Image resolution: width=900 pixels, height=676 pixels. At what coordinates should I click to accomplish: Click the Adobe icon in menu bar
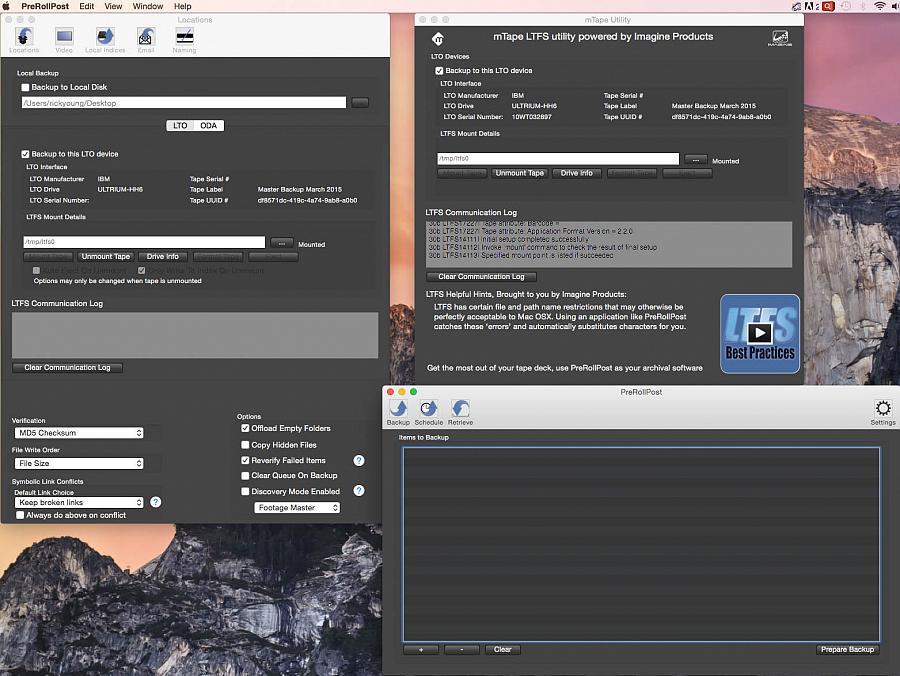pyautogui.click(x=811, y=6)
